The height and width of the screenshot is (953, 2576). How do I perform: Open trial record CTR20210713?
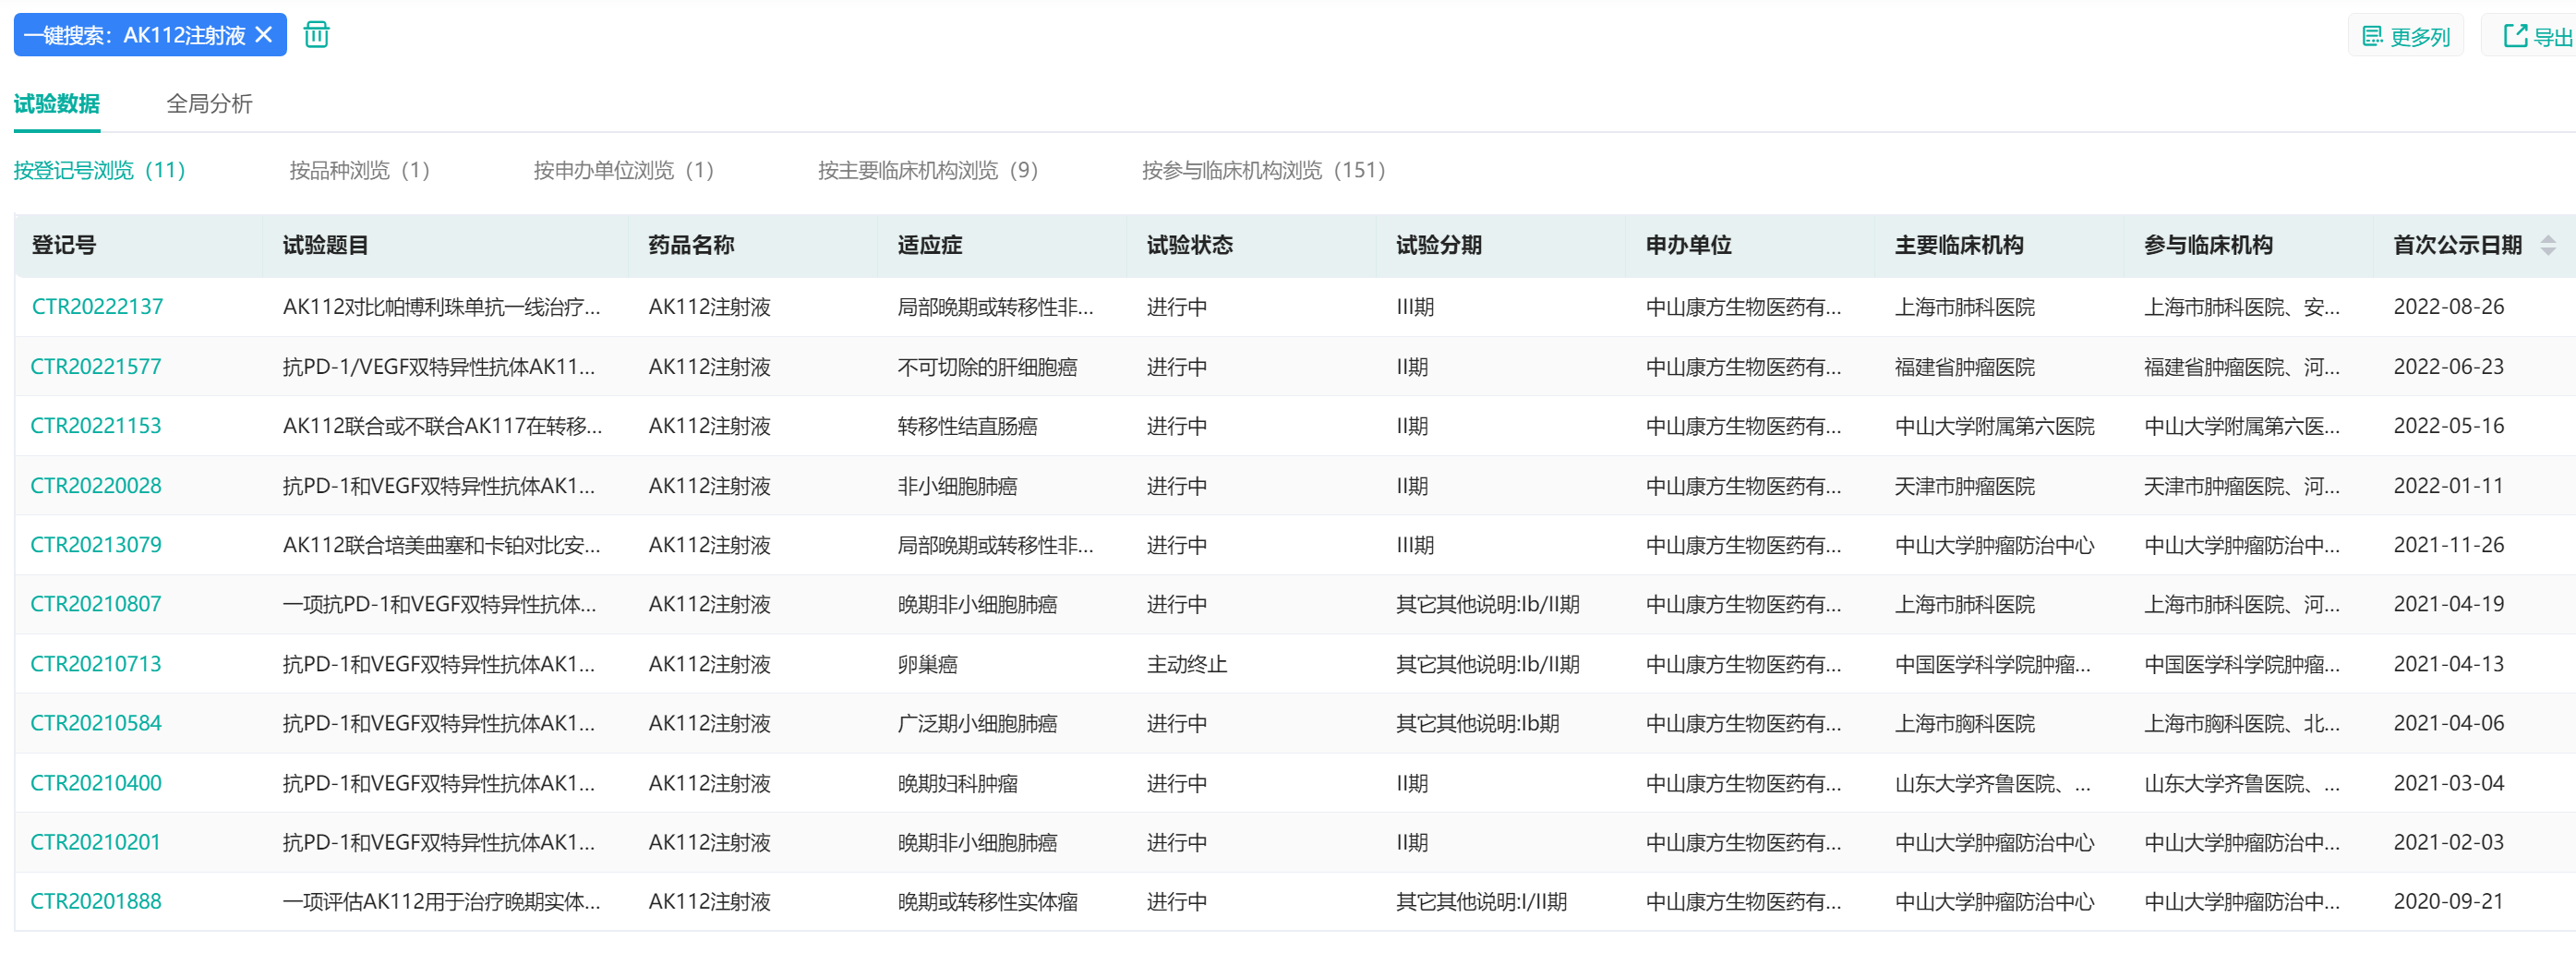96,664
